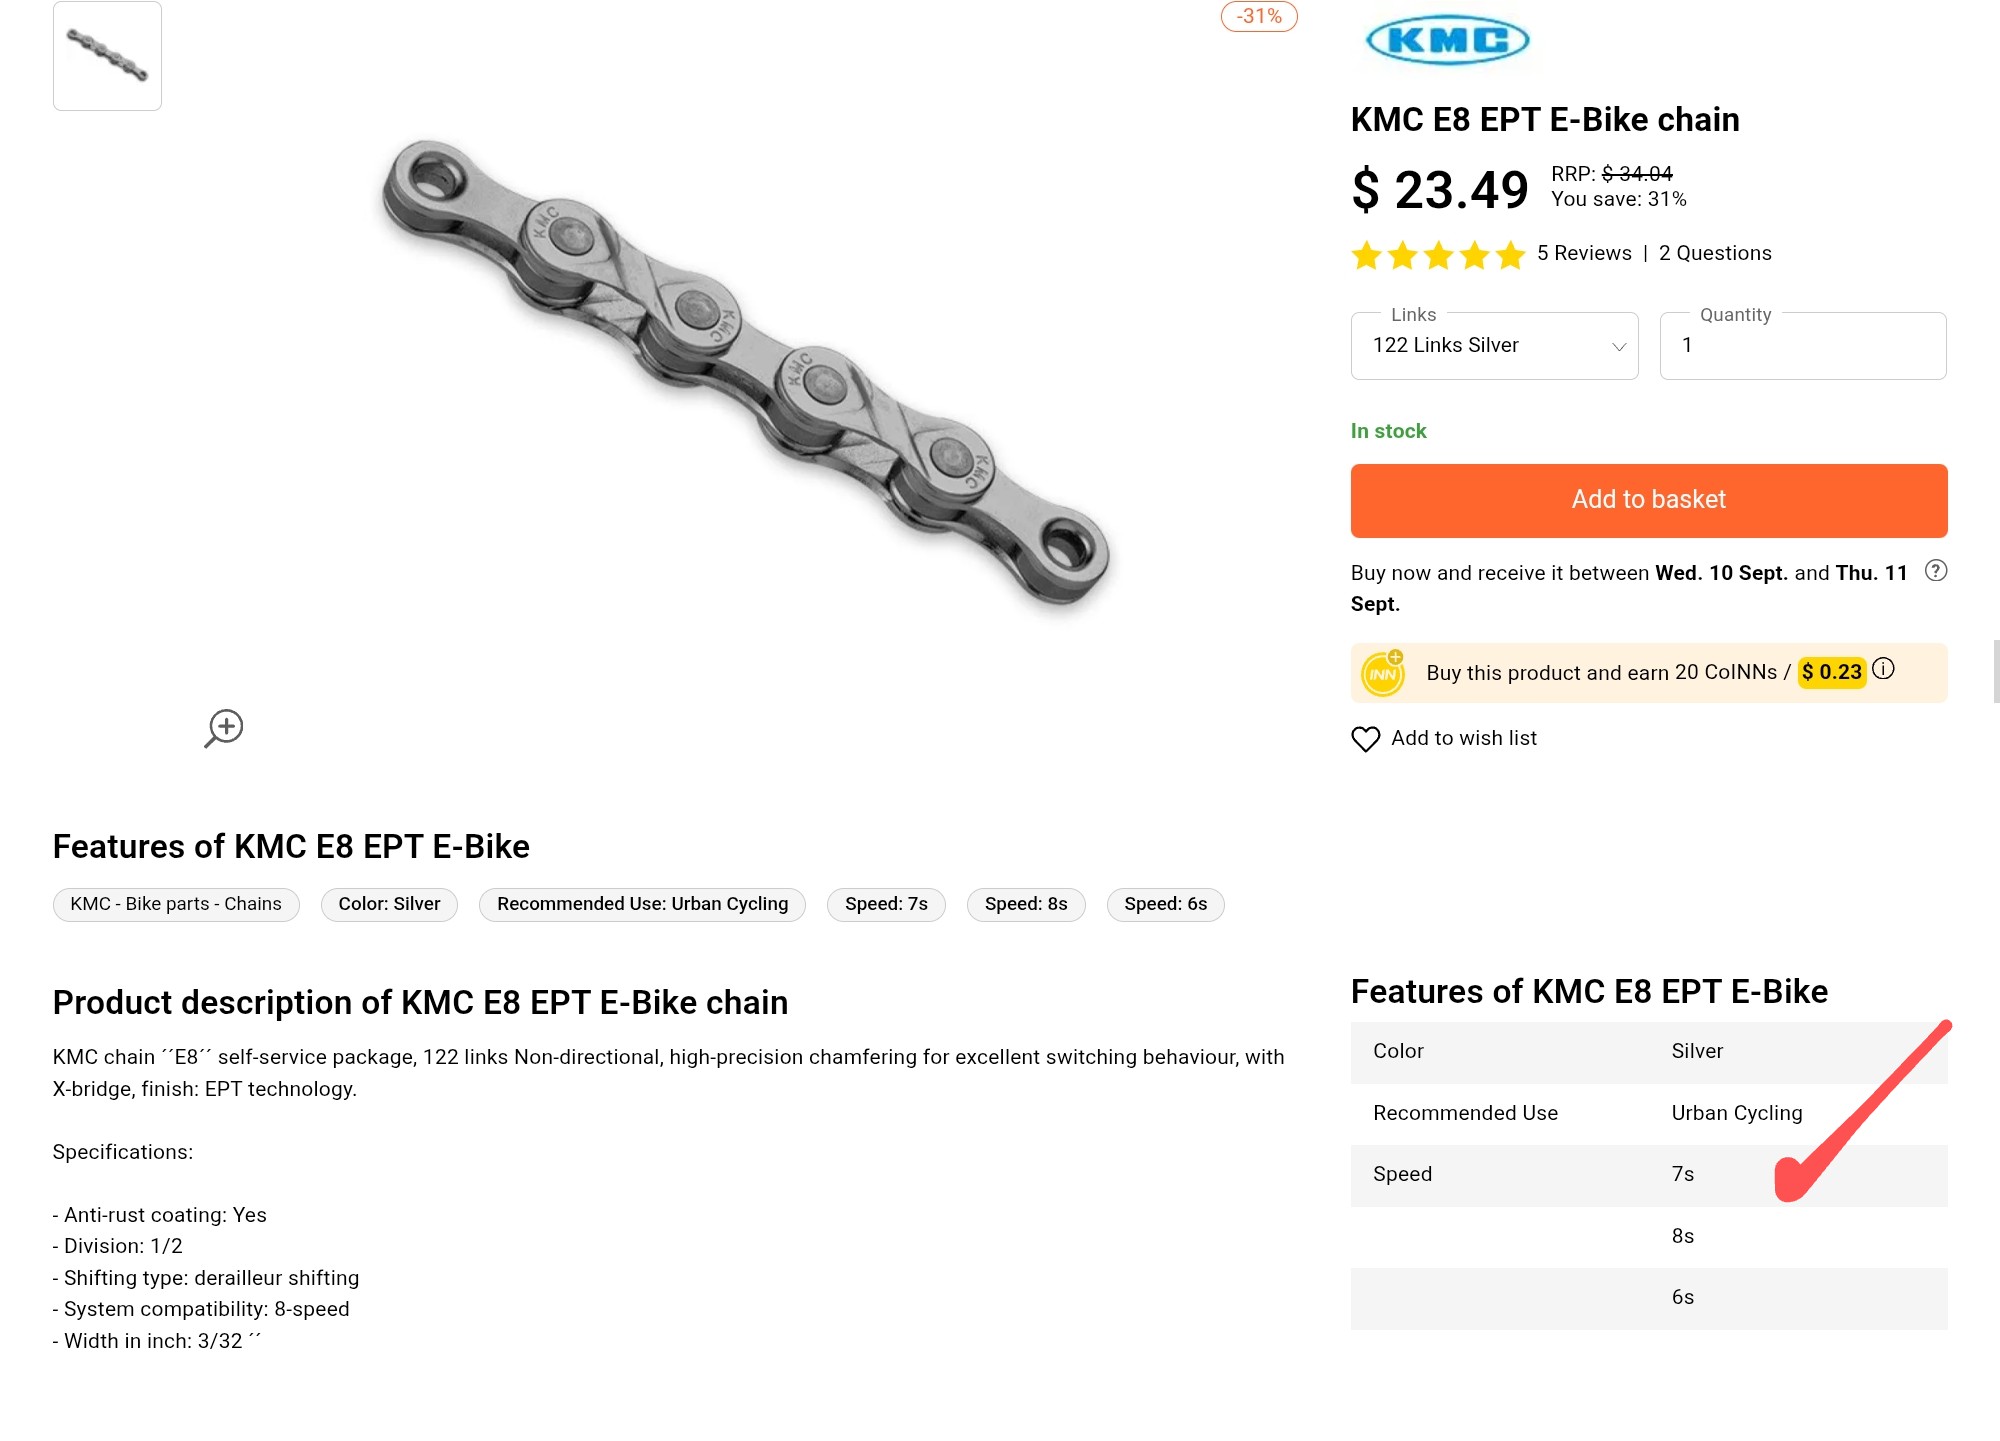Image resolution: width=2000 pixels, height=1441 pixels.
Task: Open the 5 Reviews link
Action: pos(1584,253)
